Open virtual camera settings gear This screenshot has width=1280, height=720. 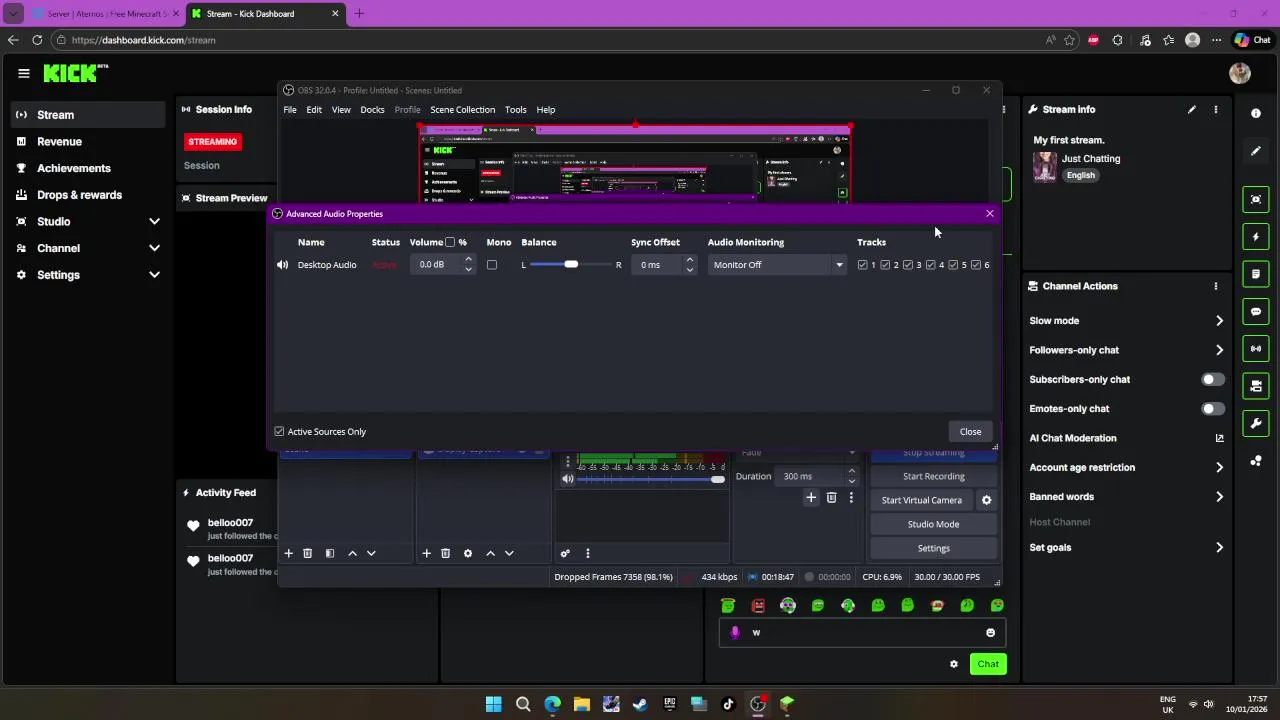coord(986,500)
